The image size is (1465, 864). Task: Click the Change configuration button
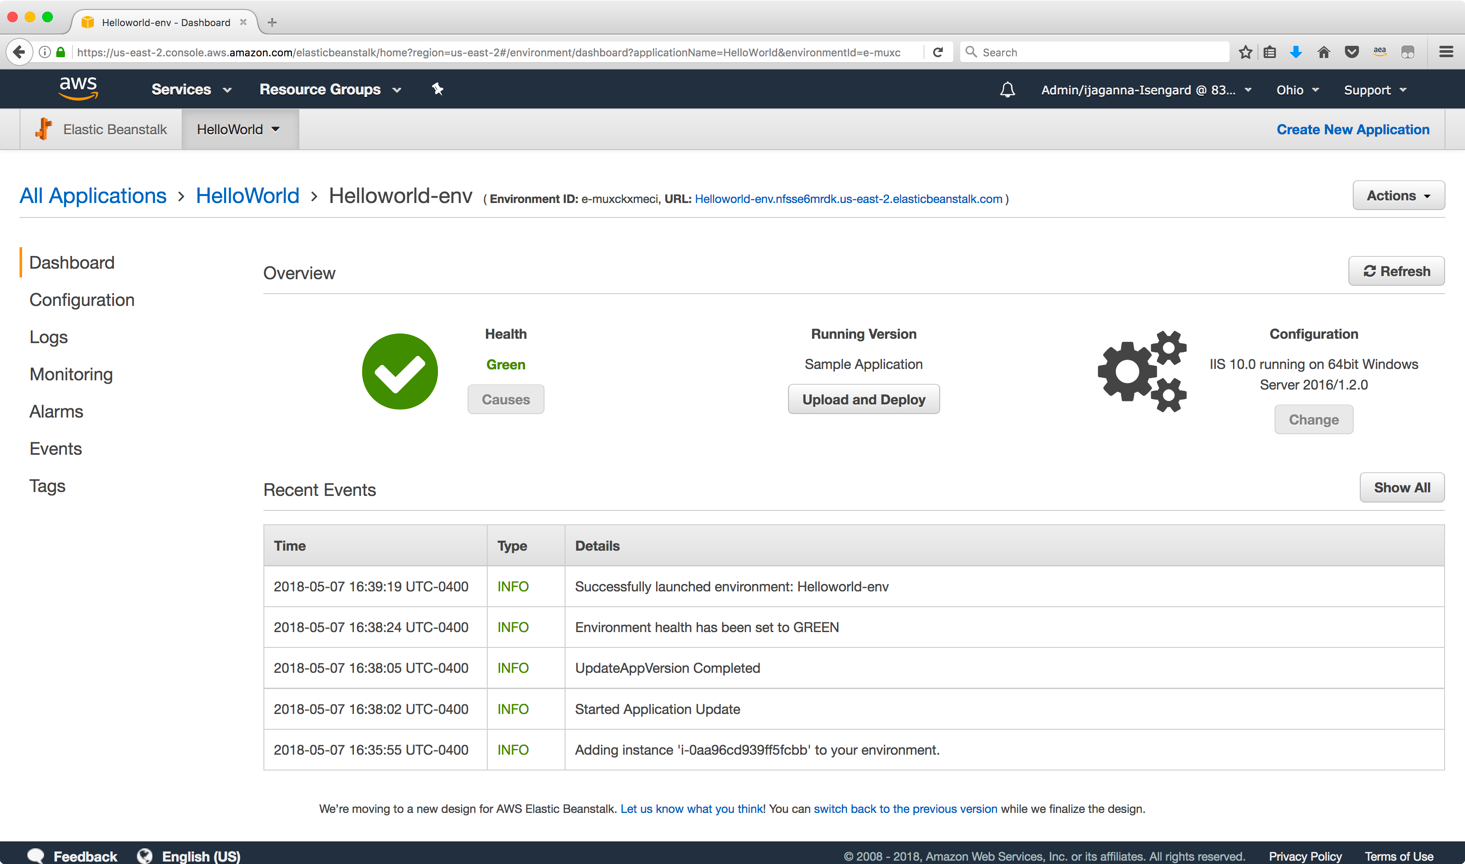tap(1313, 420)
